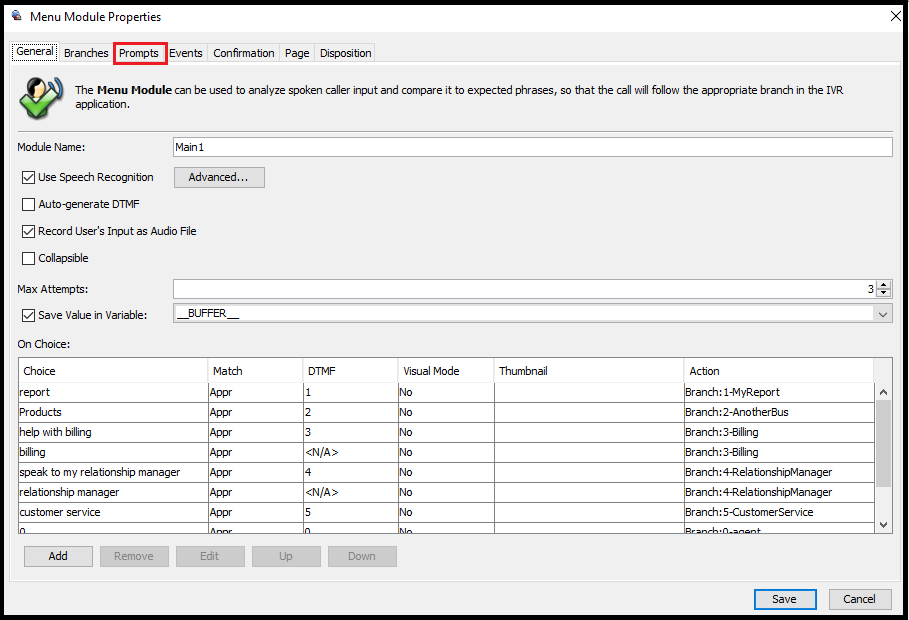
Task: Click Max Attempts decrement arrow
Action: [x=883, y=293]
